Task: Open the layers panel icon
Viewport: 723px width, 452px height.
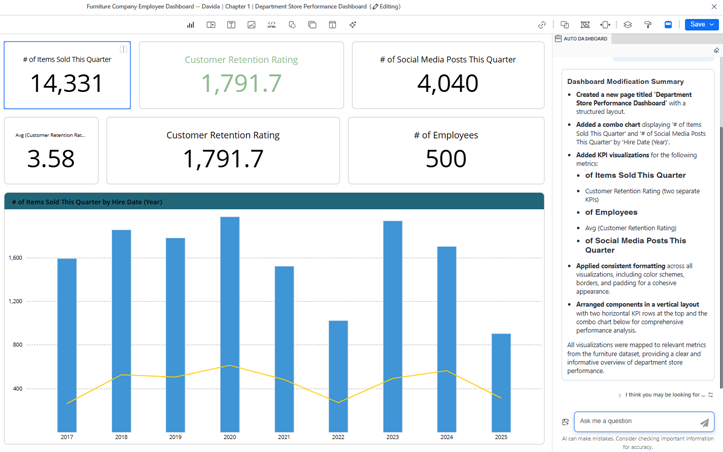Action: 627,25
